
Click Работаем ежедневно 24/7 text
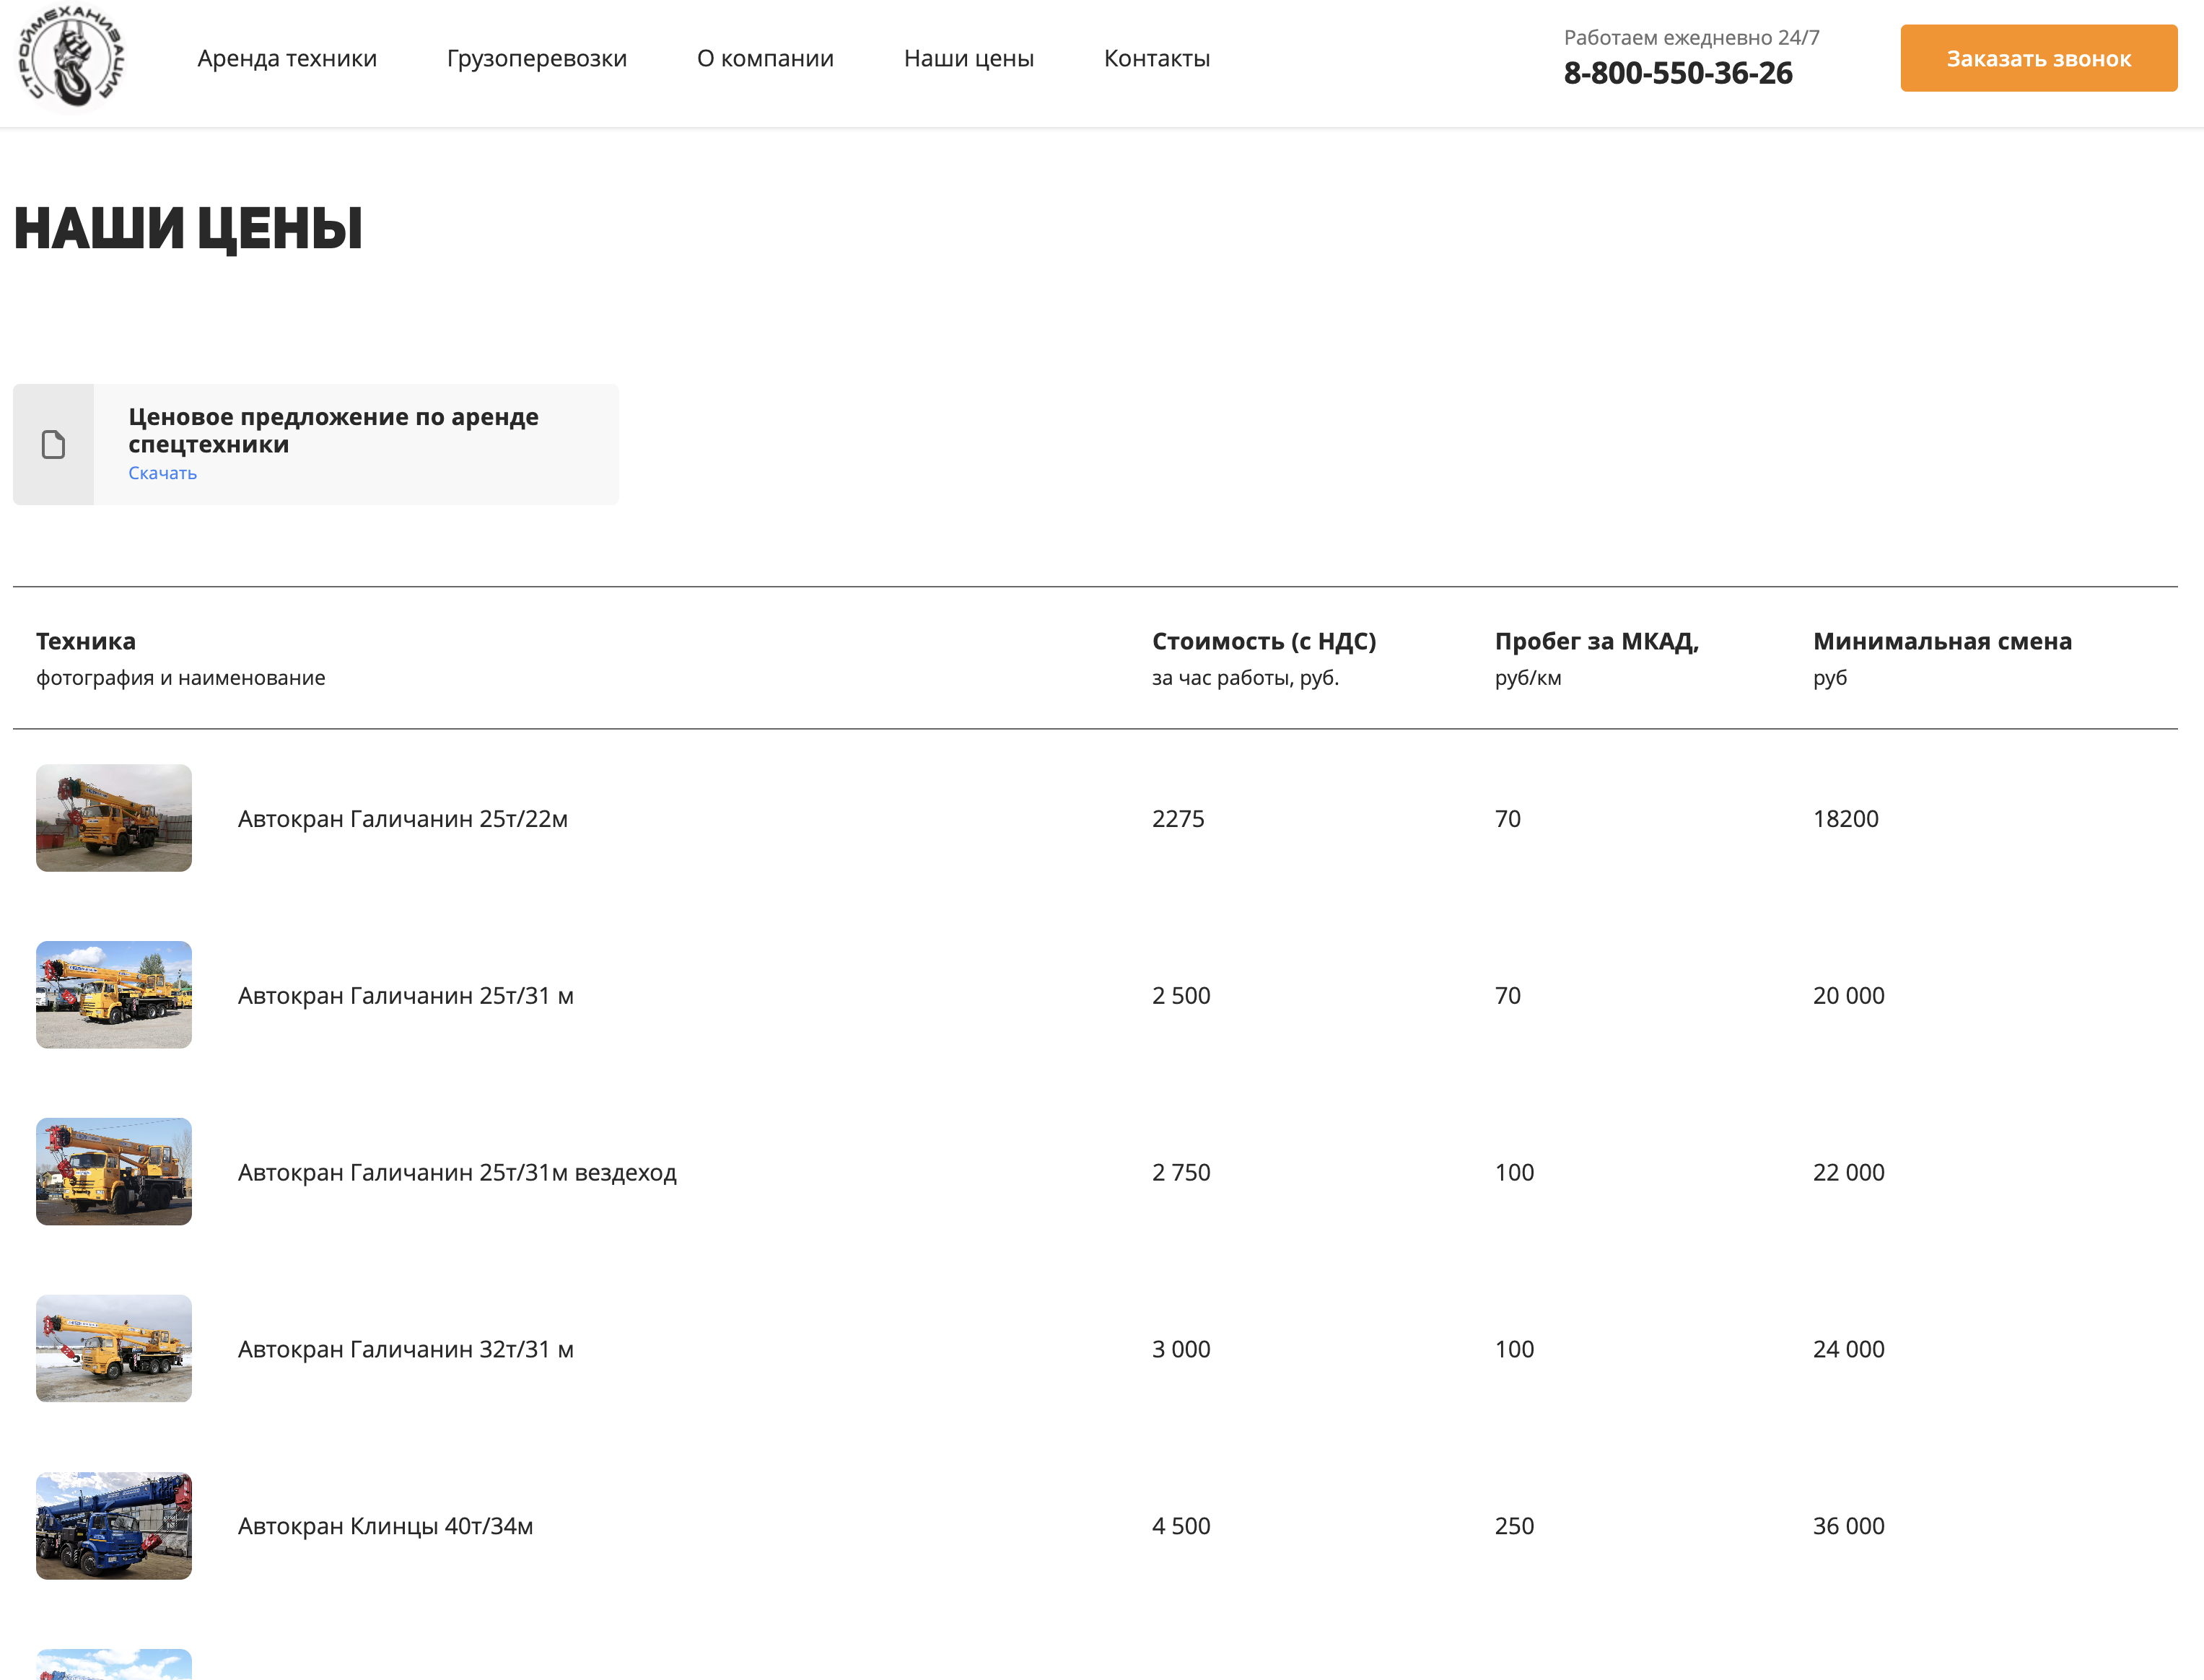point(1691,38)
